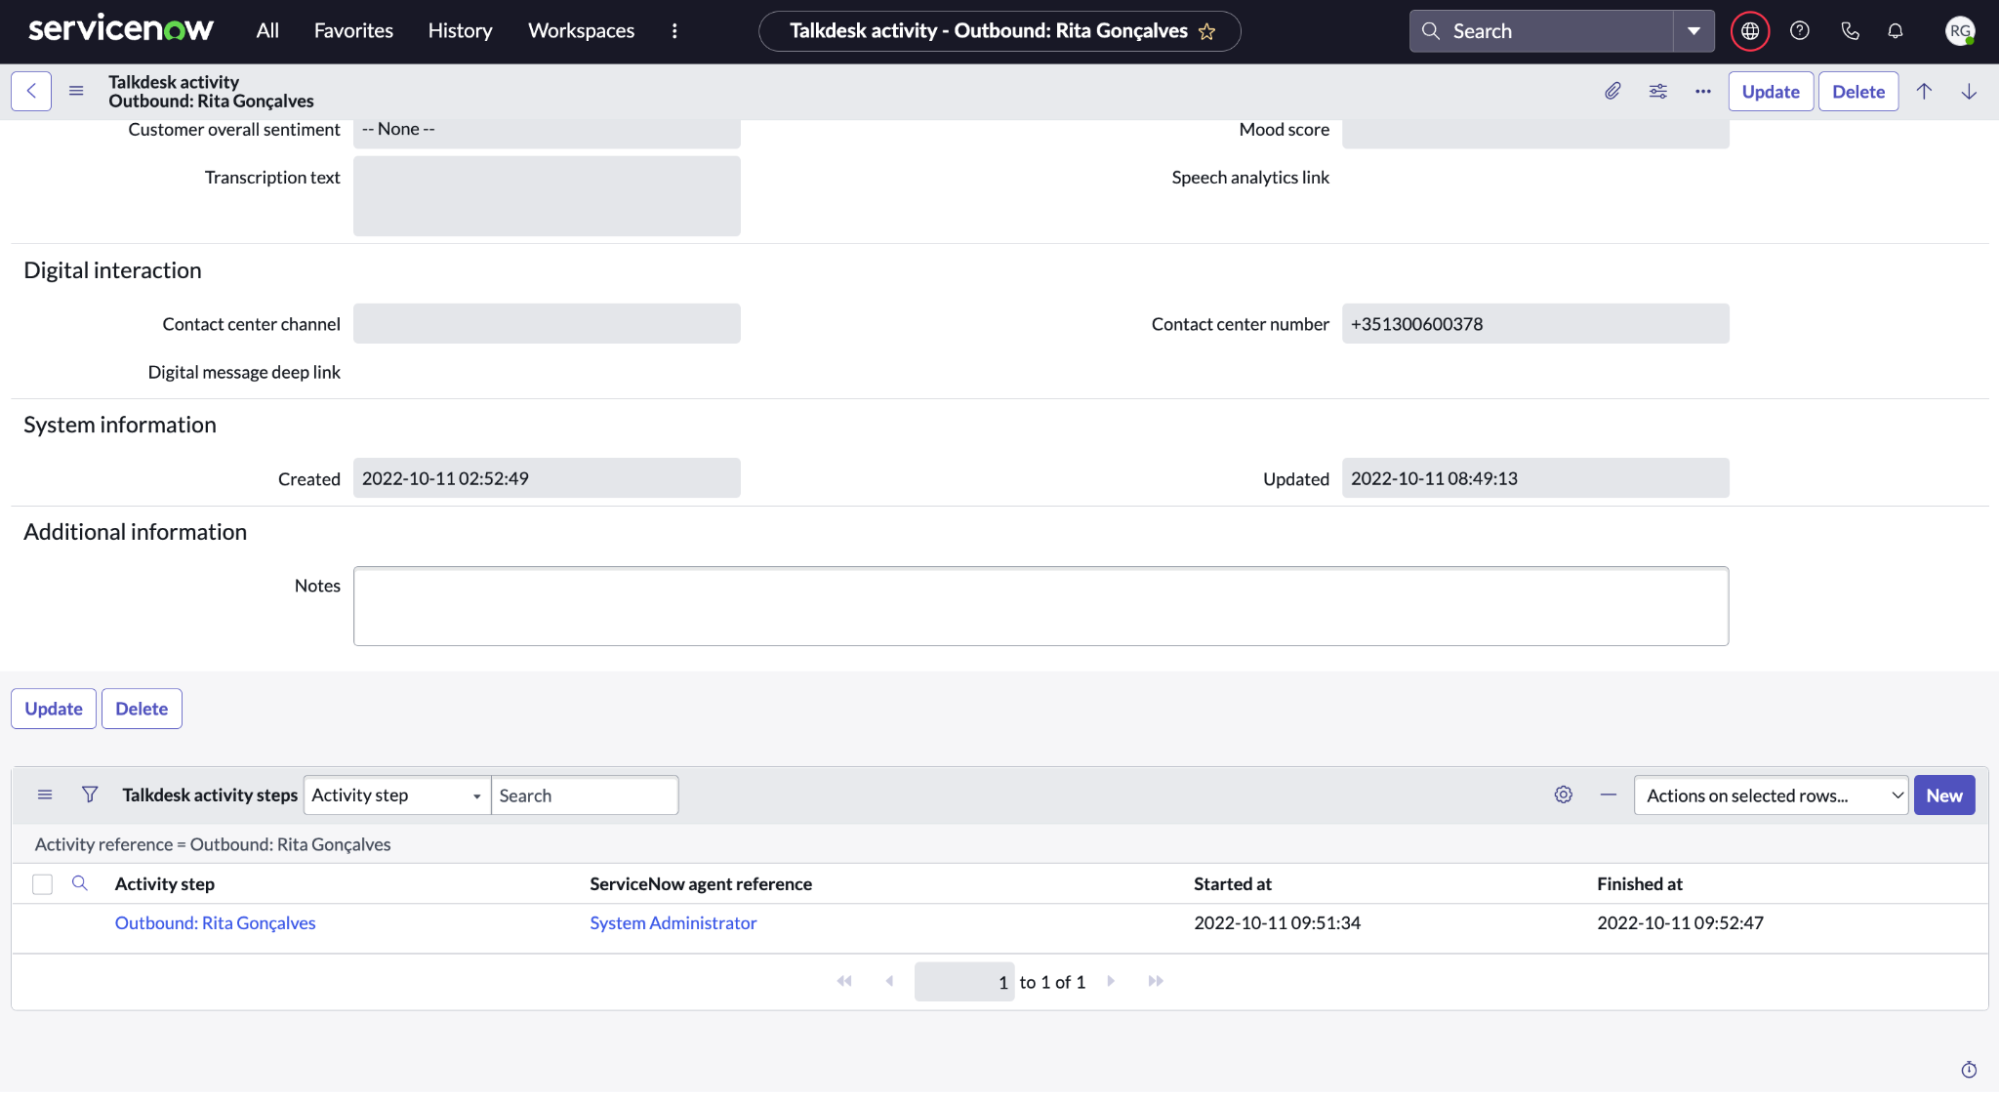The image size is (1999, 1093).
Task: Open the Favorites menu
Action: 353,31
